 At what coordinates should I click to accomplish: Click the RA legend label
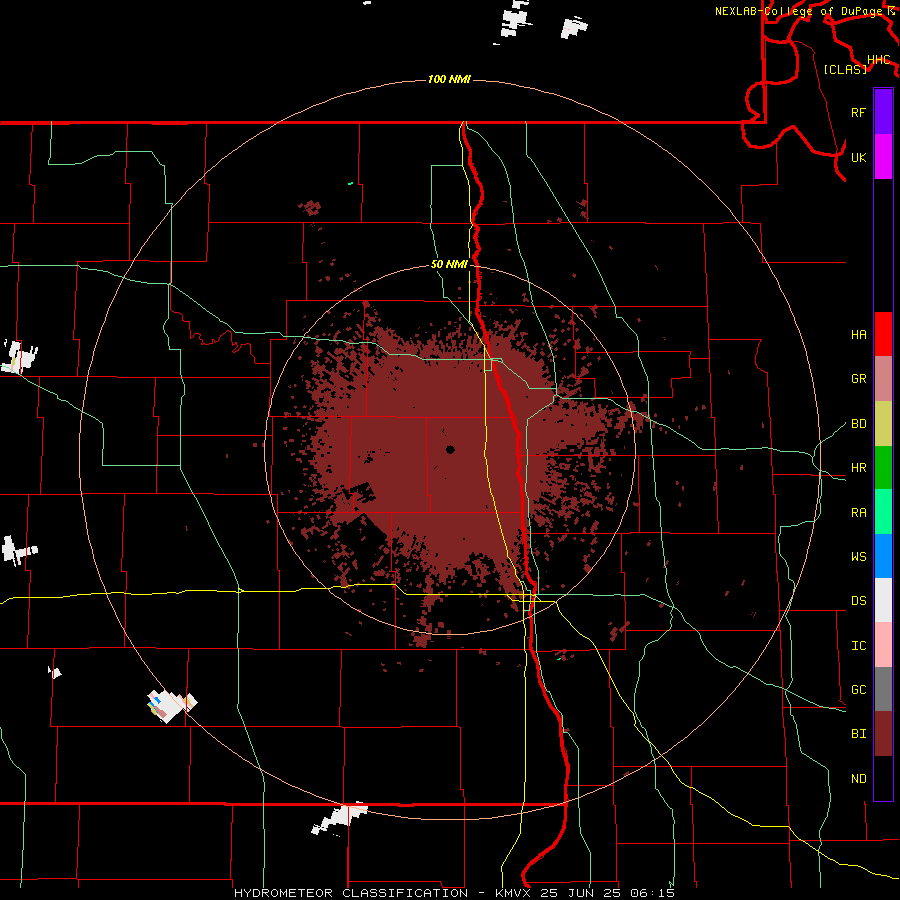(858, 513)
